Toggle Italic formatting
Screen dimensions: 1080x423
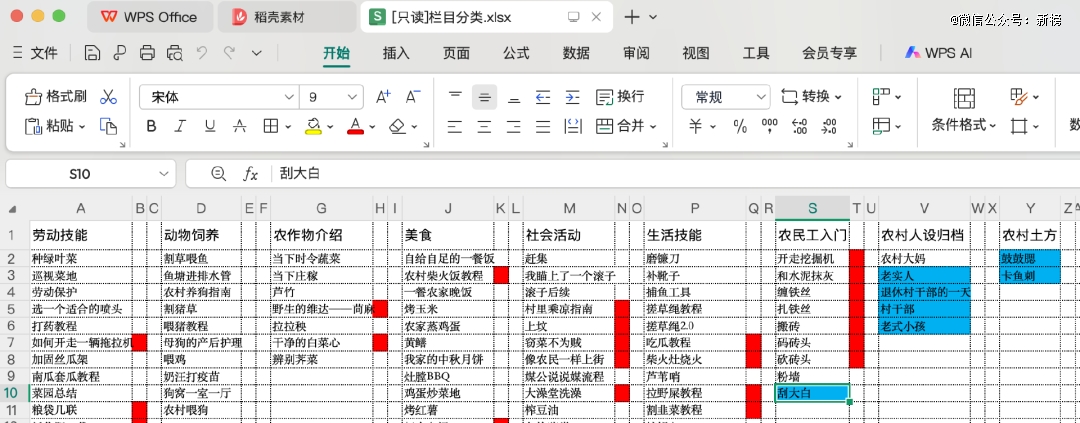pos(180,126)
